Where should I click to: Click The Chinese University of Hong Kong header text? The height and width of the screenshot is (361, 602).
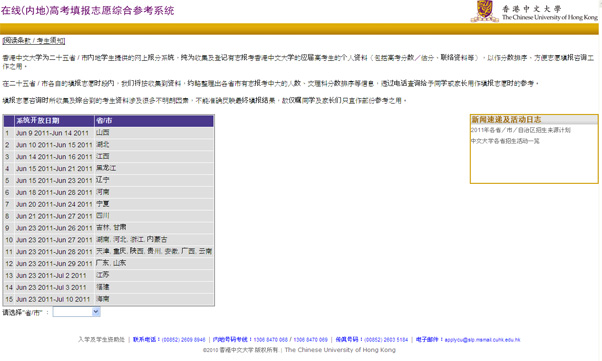pyautogui.click(x=550, y=17)
